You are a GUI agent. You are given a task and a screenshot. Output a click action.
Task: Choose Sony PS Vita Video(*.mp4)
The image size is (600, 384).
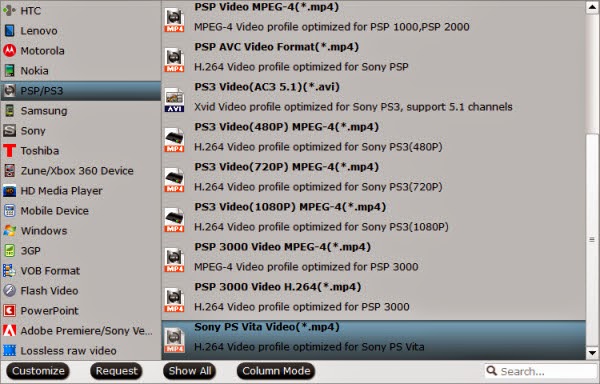click(374, 340)
